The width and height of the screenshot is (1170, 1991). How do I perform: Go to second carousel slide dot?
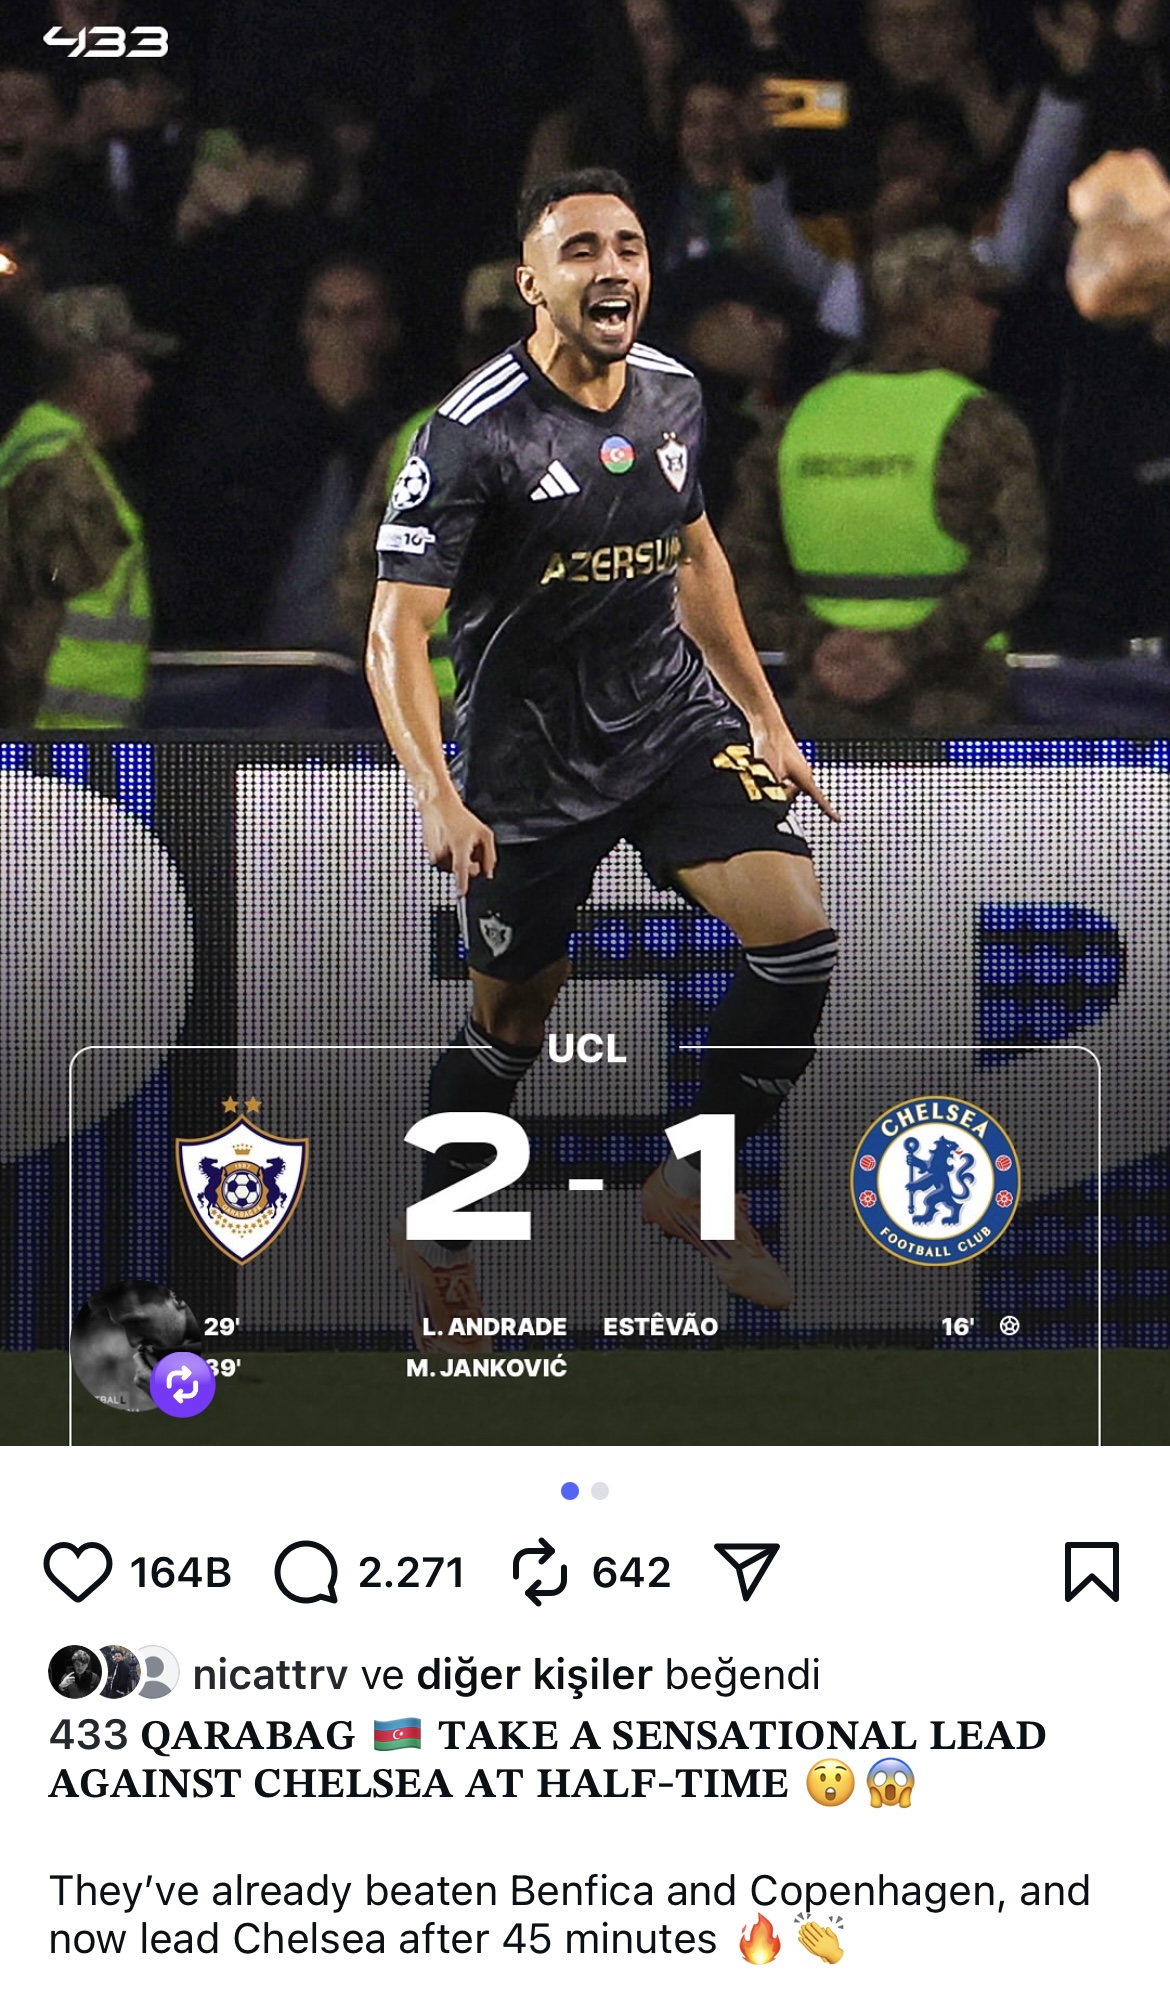click(x=600, y=1491)
